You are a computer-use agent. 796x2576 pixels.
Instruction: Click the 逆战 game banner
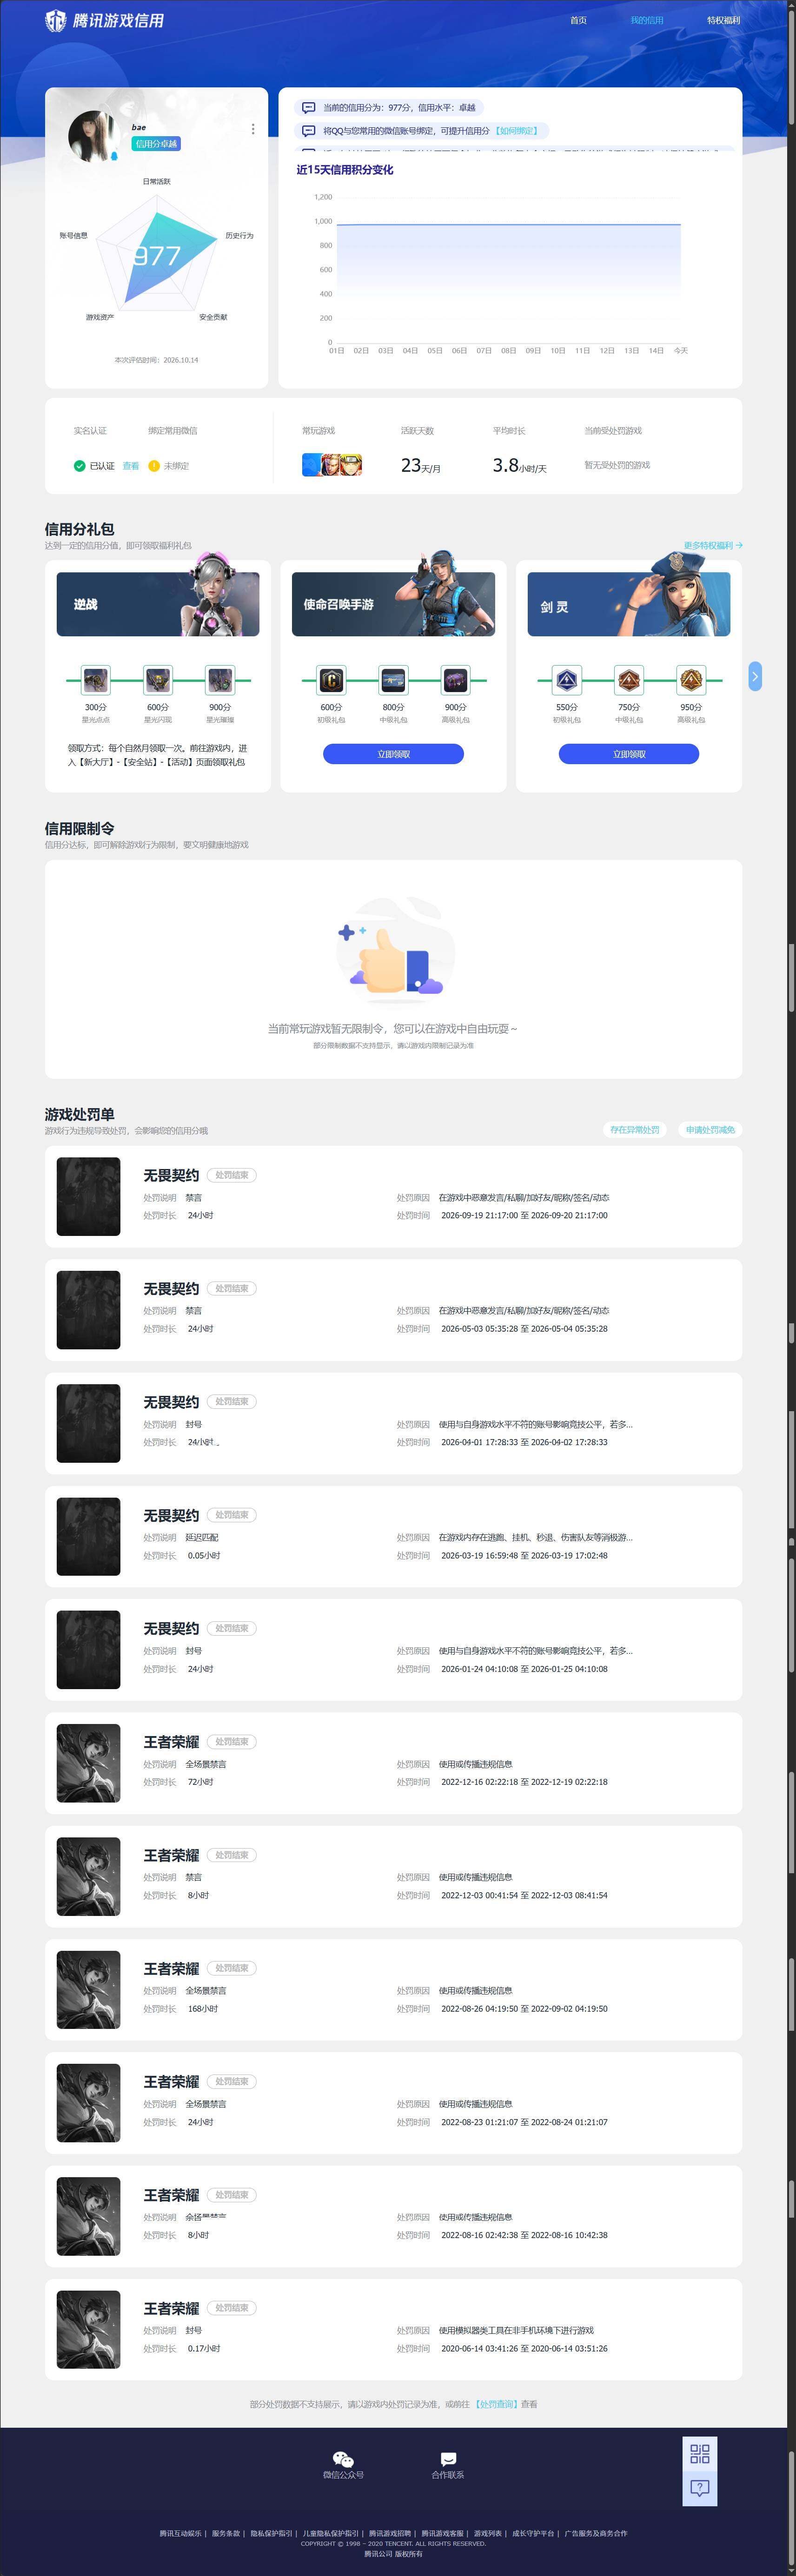point(158,604)
